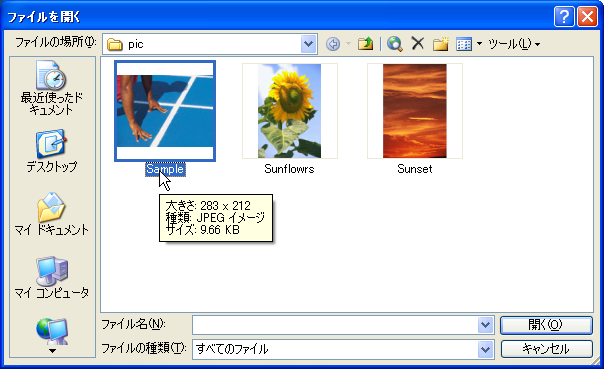This screenshot has width=604, height=369.
Task: Close the ファイルを開く dialog
Action: point(587,17)
